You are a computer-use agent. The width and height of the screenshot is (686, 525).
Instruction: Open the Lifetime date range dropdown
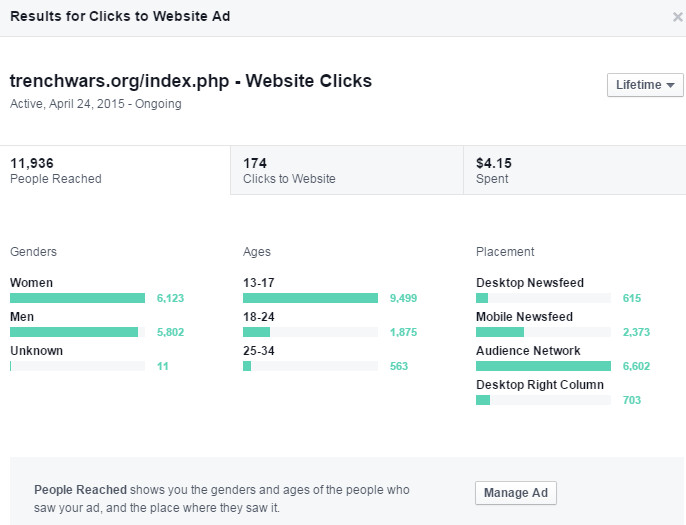pos(645,85)
